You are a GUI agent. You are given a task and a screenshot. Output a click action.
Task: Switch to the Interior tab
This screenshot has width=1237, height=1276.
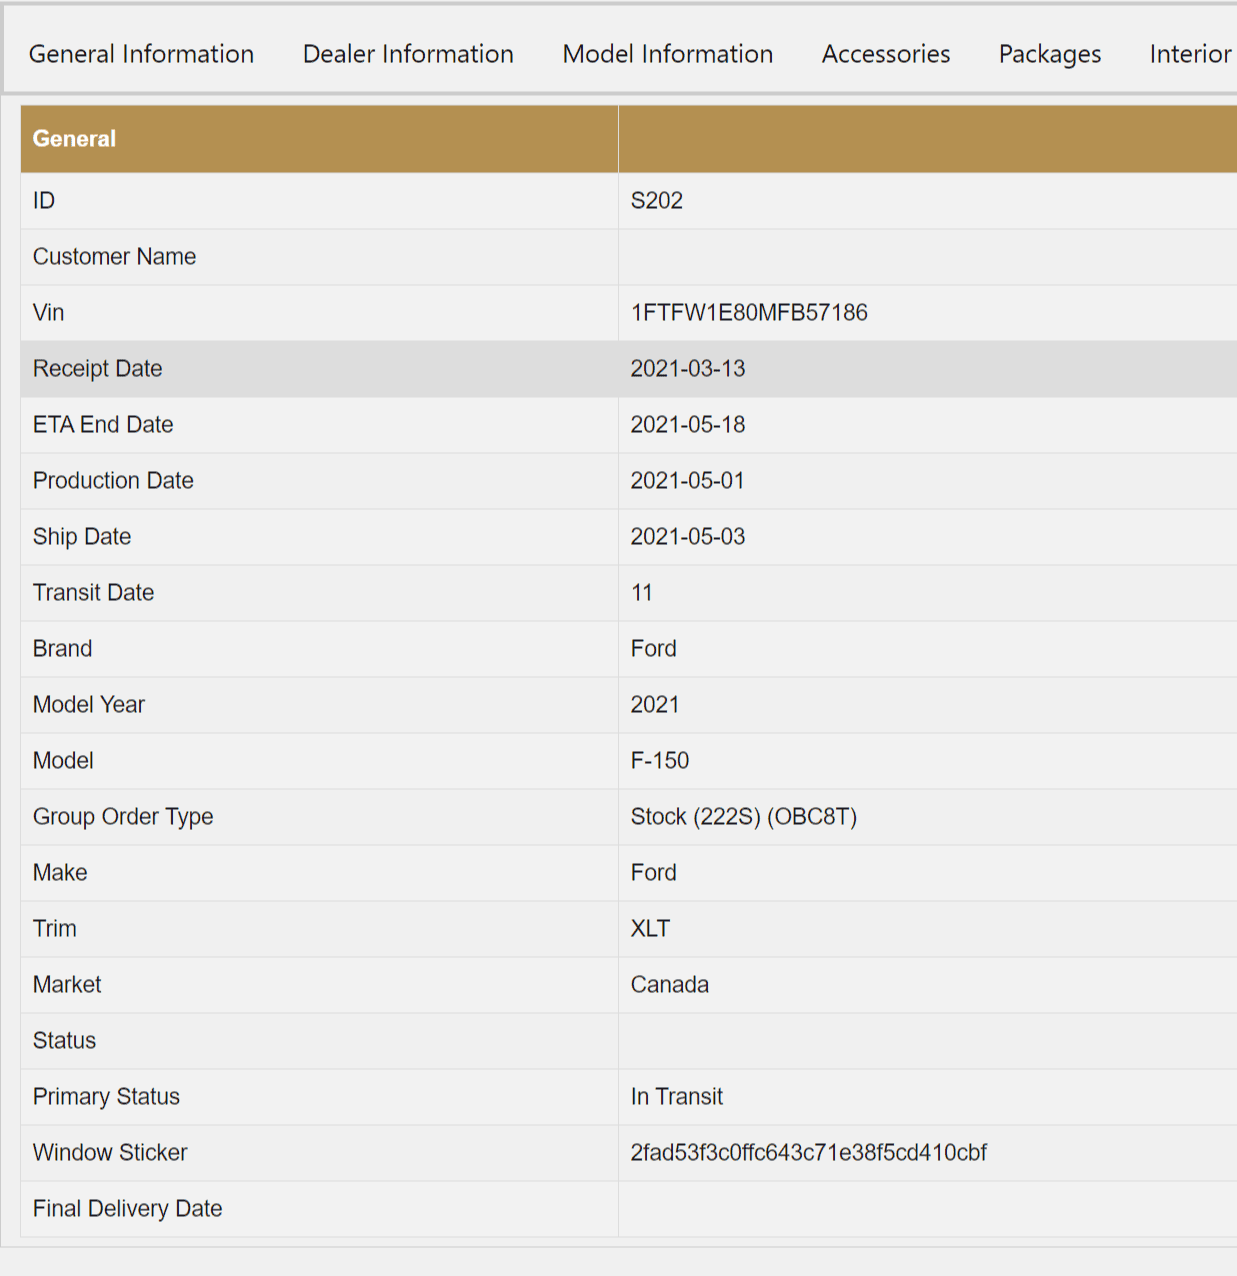point(1189,54)
